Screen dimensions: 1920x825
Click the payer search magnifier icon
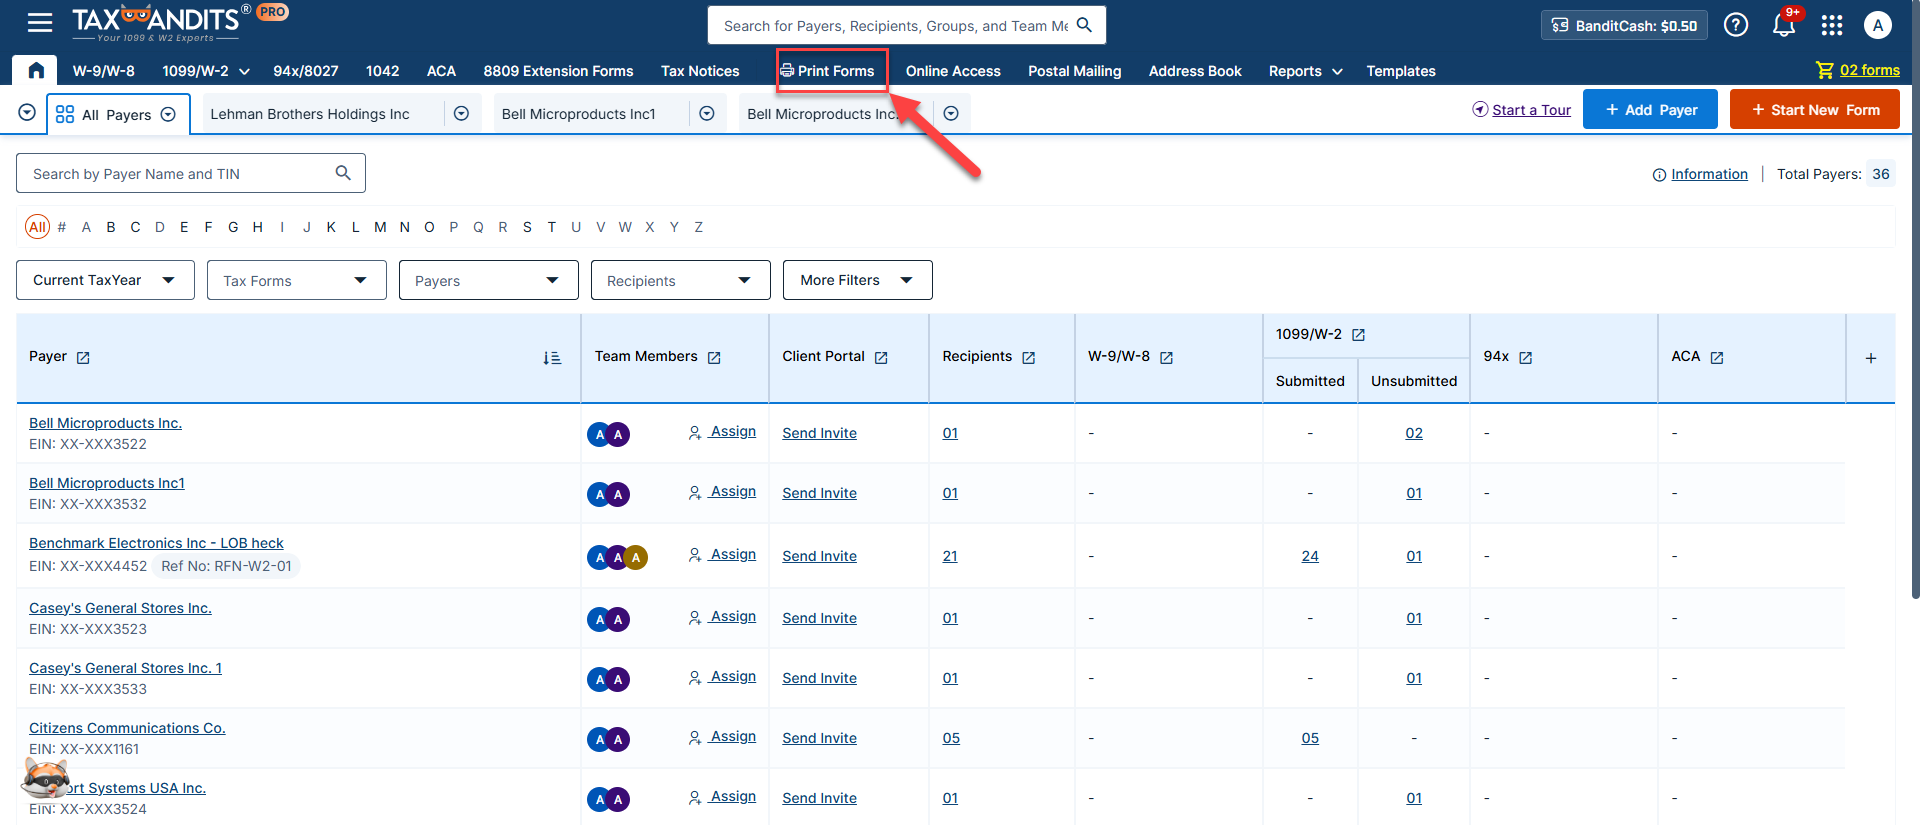tap(343, 173)
